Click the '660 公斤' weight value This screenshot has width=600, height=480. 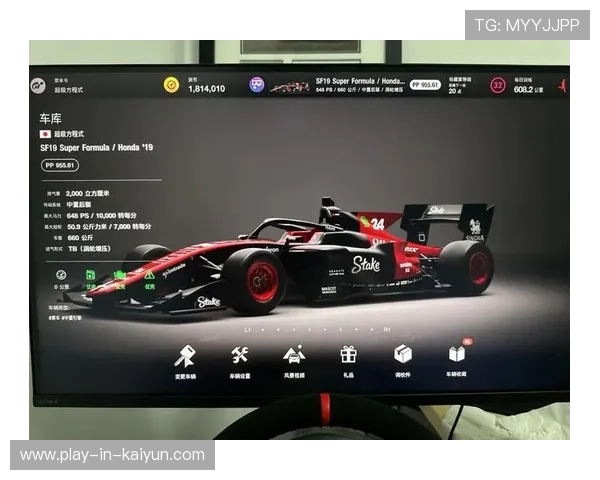click(x=80, y=238)
